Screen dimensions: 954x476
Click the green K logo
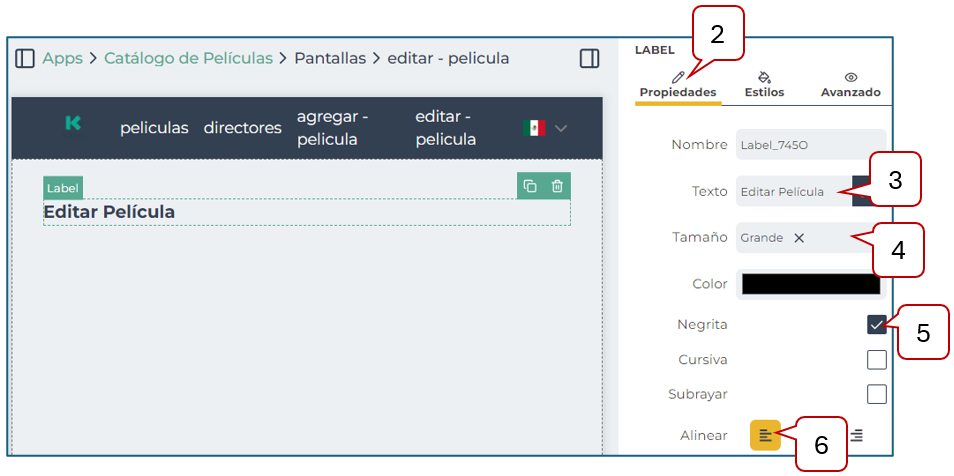[73, 123]
